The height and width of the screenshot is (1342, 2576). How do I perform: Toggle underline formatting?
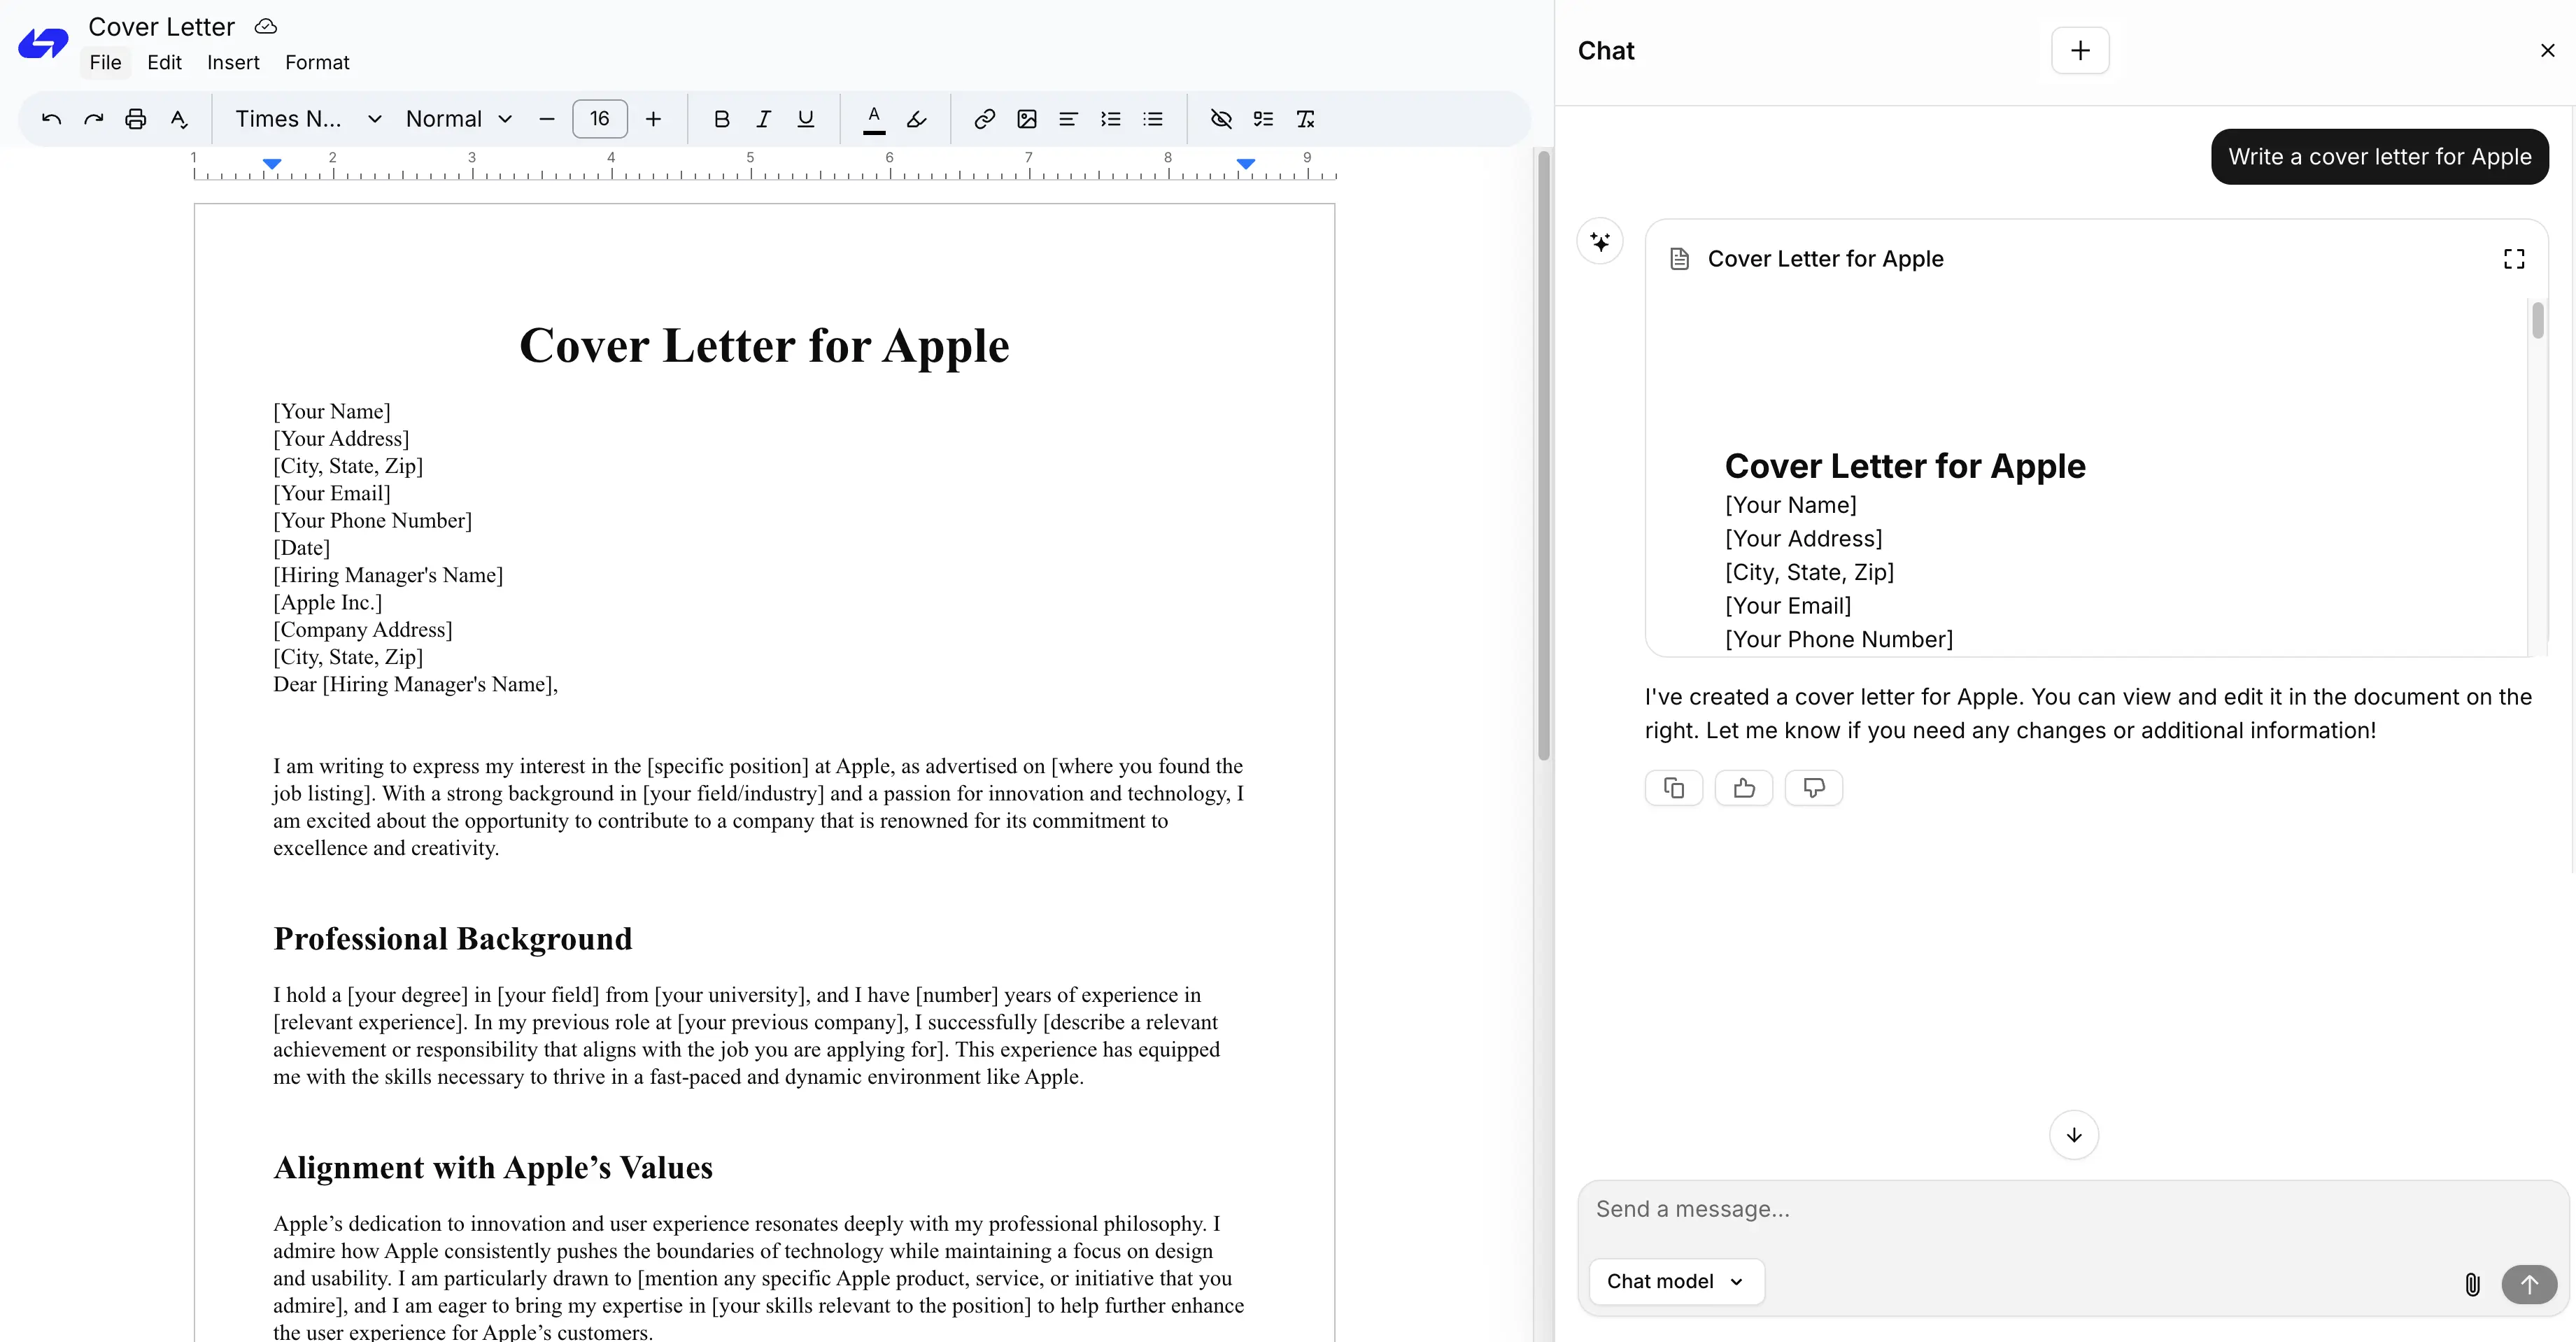tap(806, 119)
